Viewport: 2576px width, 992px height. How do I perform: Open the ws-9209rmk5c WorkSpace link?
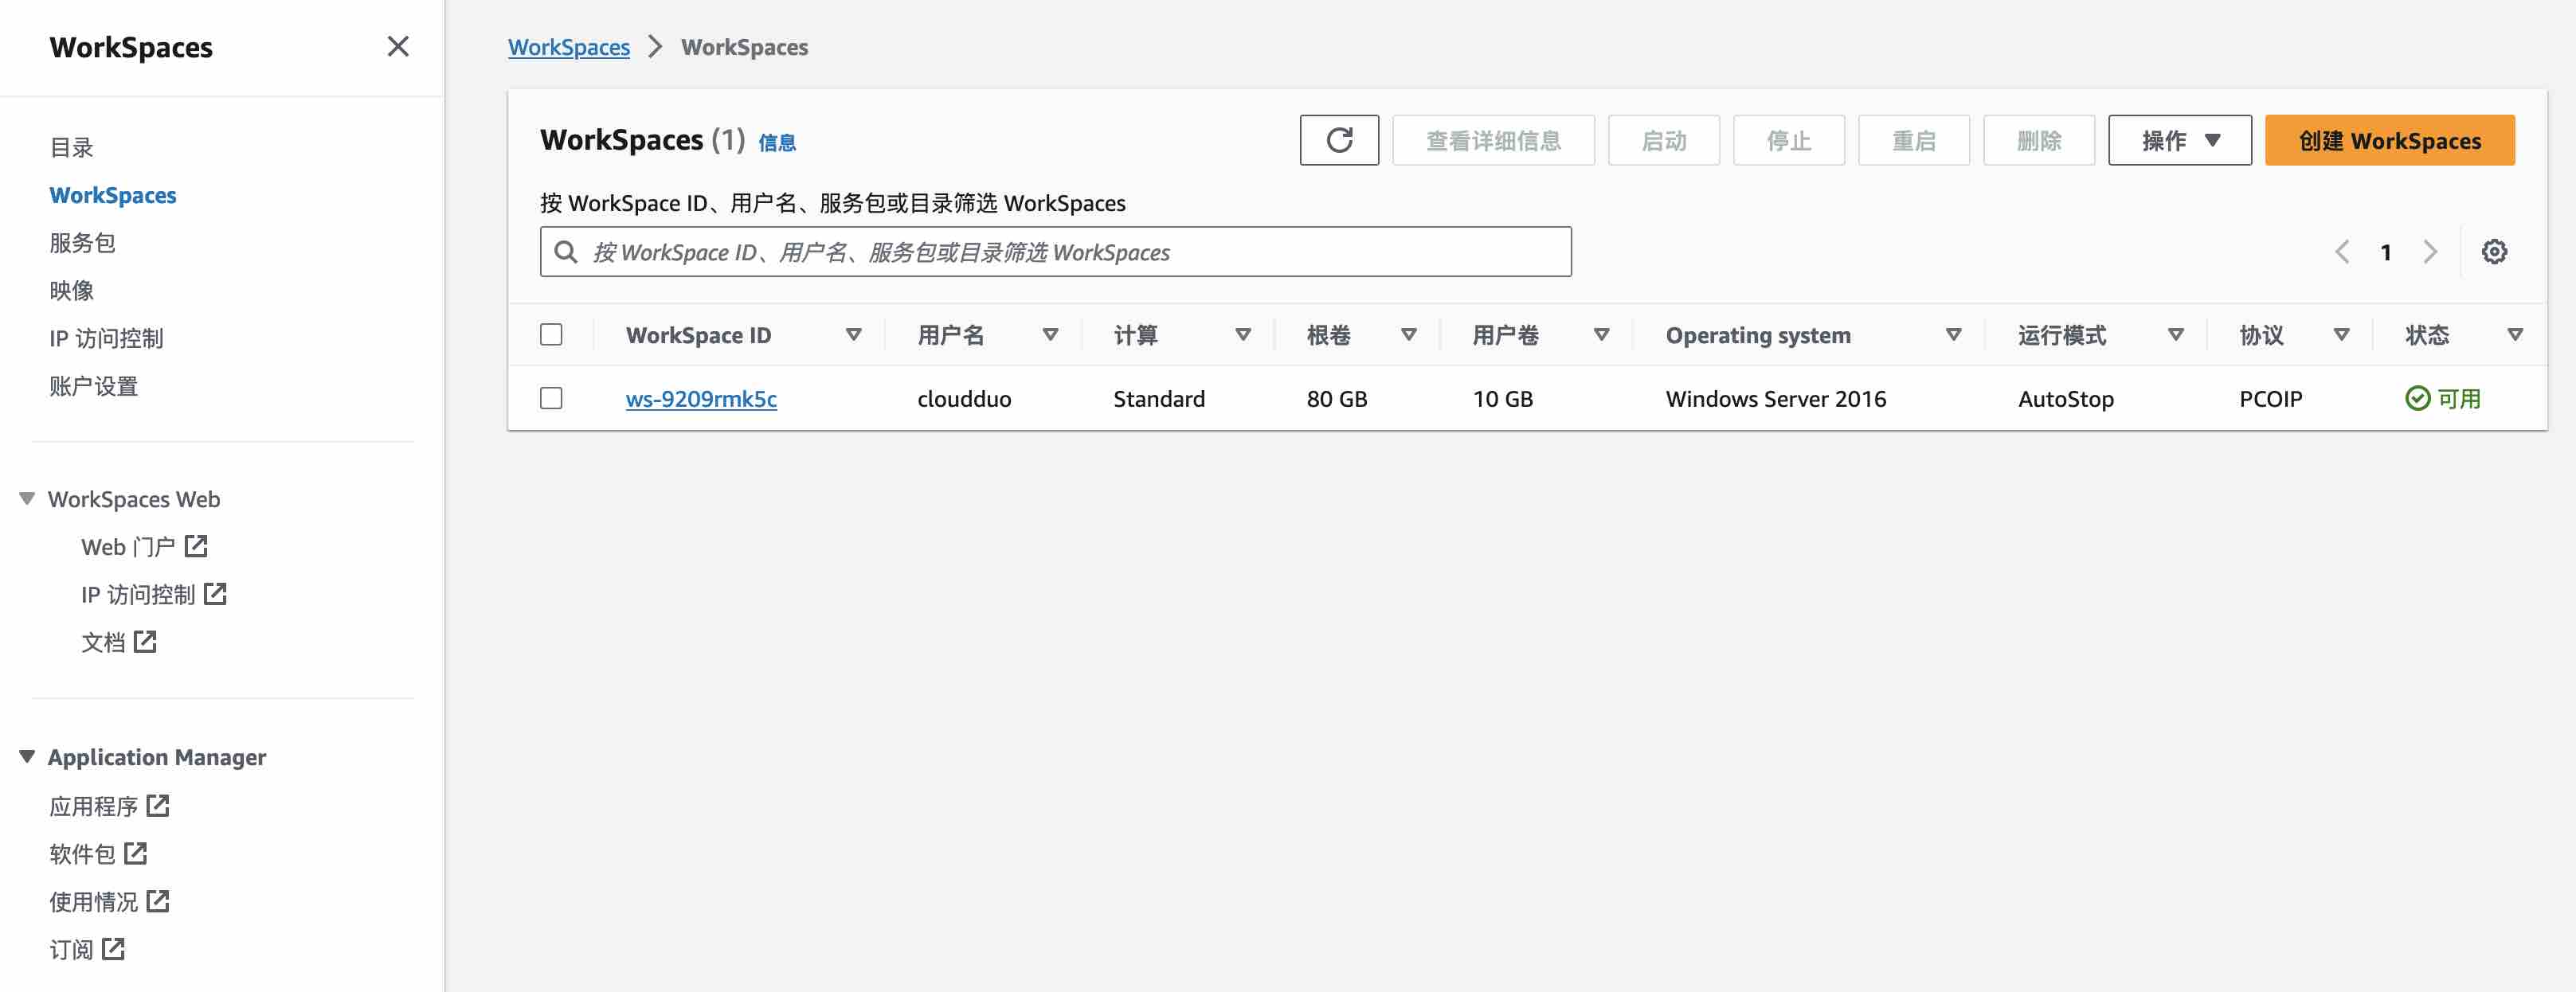[x=701, y=398]
